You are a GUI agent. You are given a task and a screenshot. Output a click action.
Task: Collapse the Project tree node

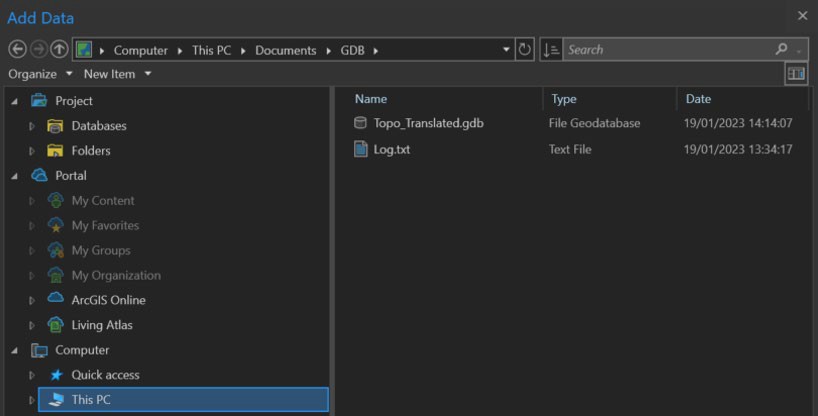tap(15, 101)
